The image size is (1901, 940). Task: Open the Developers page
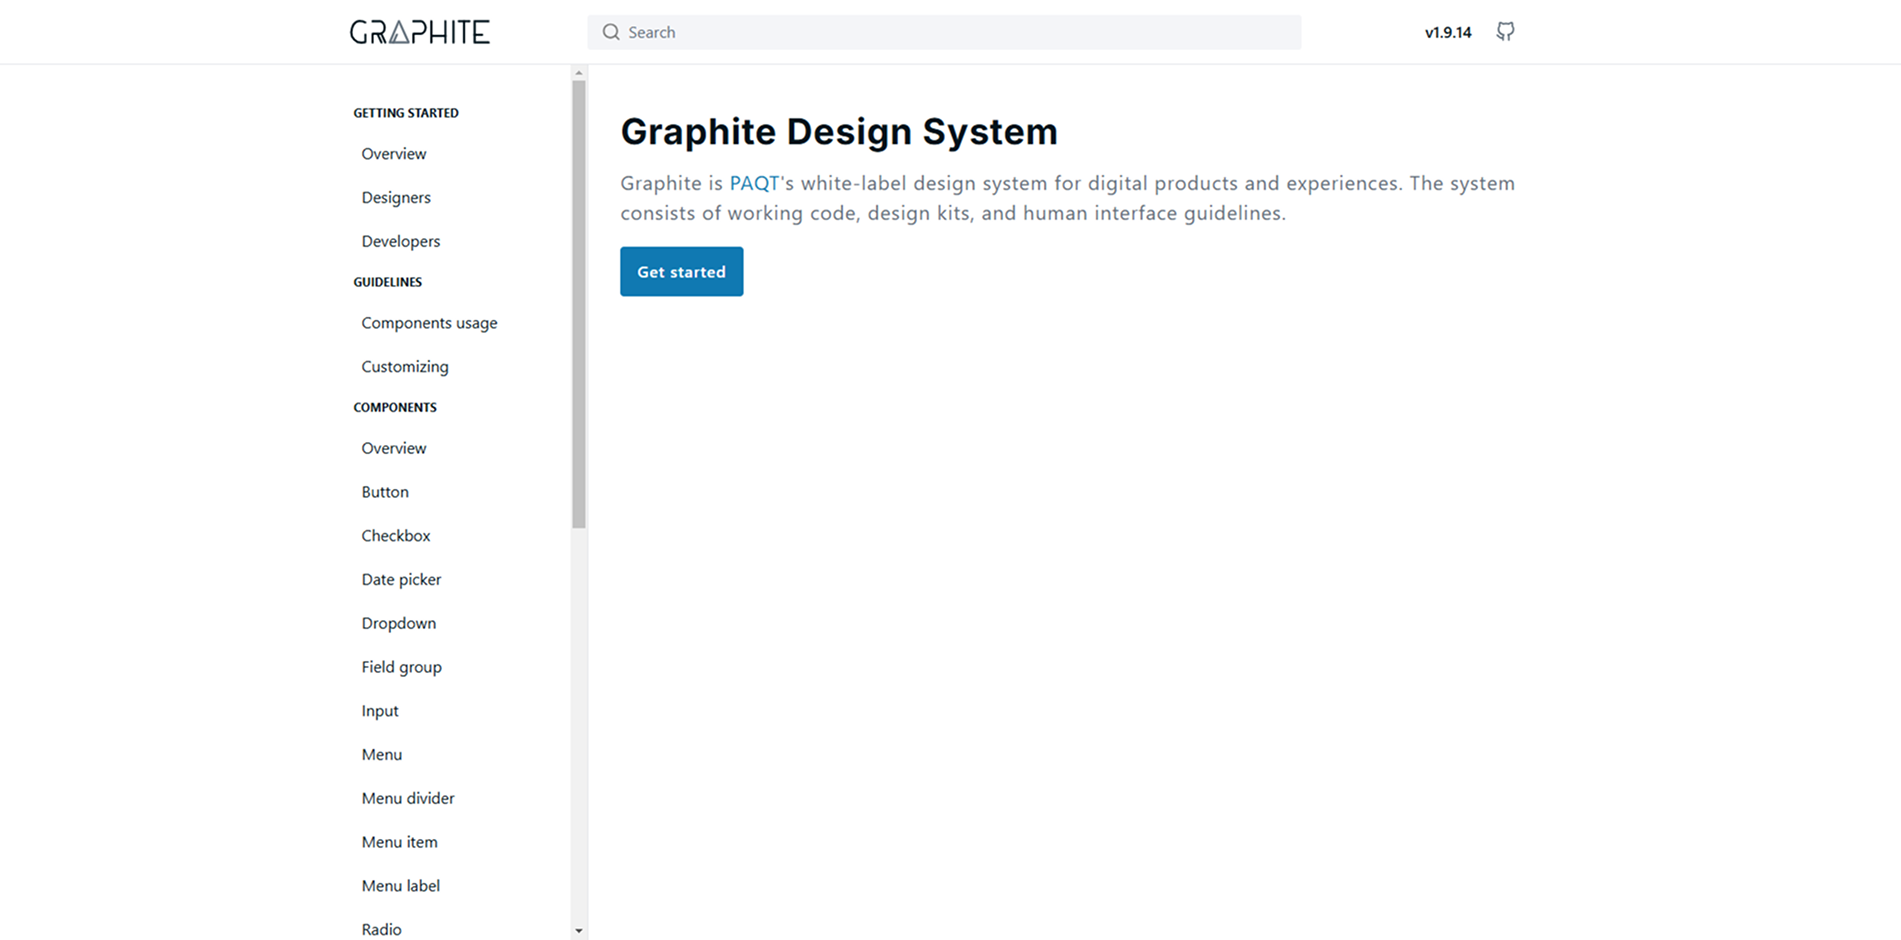pyautogui.click(x=401, y=241)
